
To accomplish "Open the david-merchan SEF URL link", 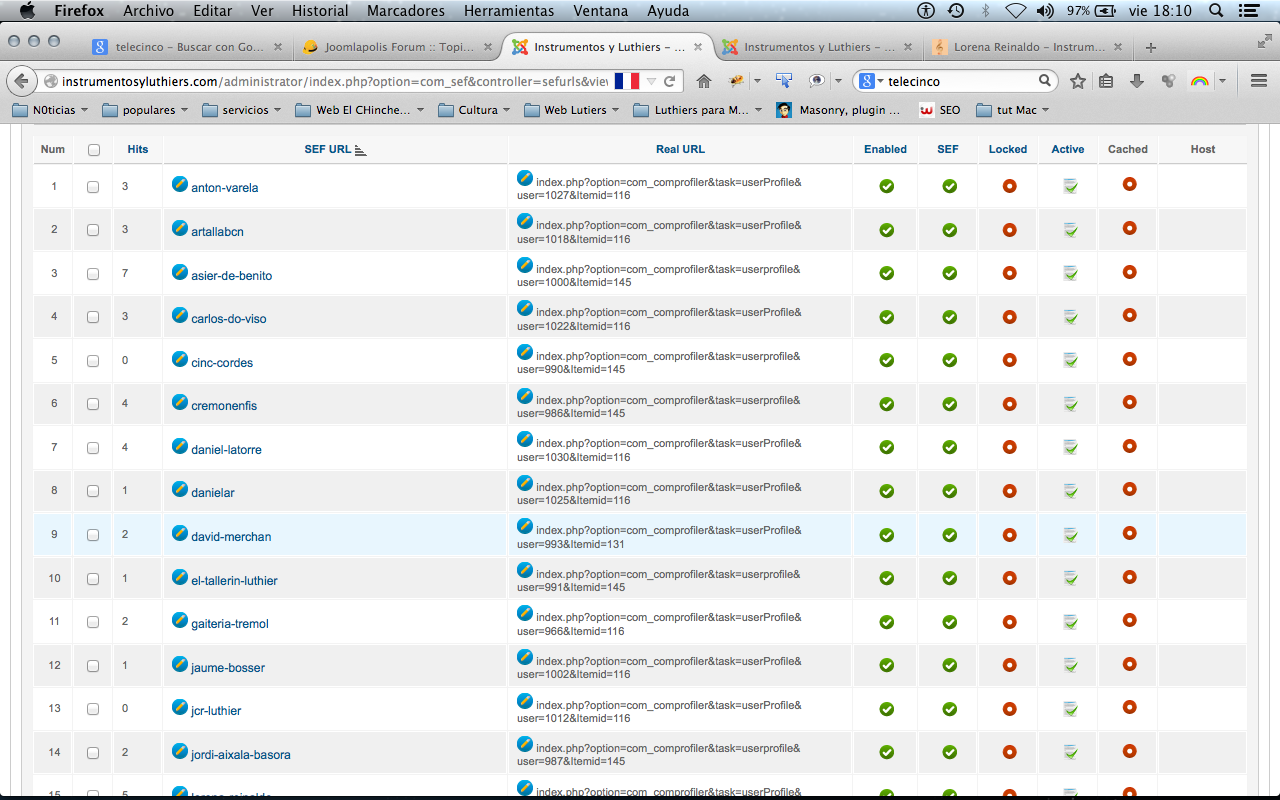I will pos(231,537).
